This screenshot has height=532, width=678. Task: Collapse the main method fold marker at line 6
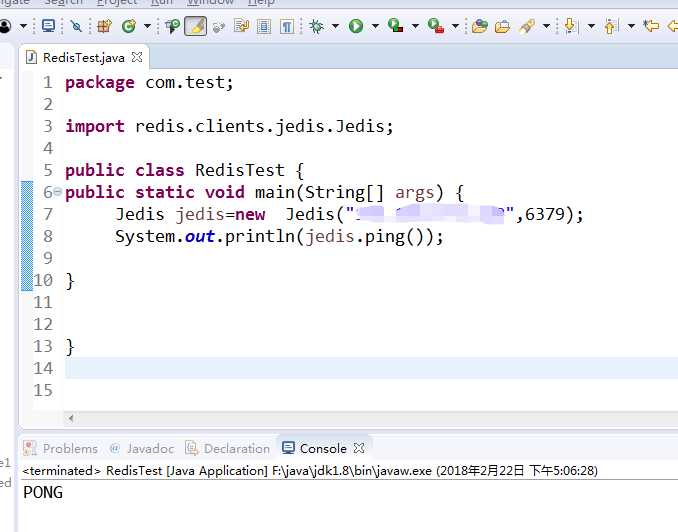click(57, 192)
